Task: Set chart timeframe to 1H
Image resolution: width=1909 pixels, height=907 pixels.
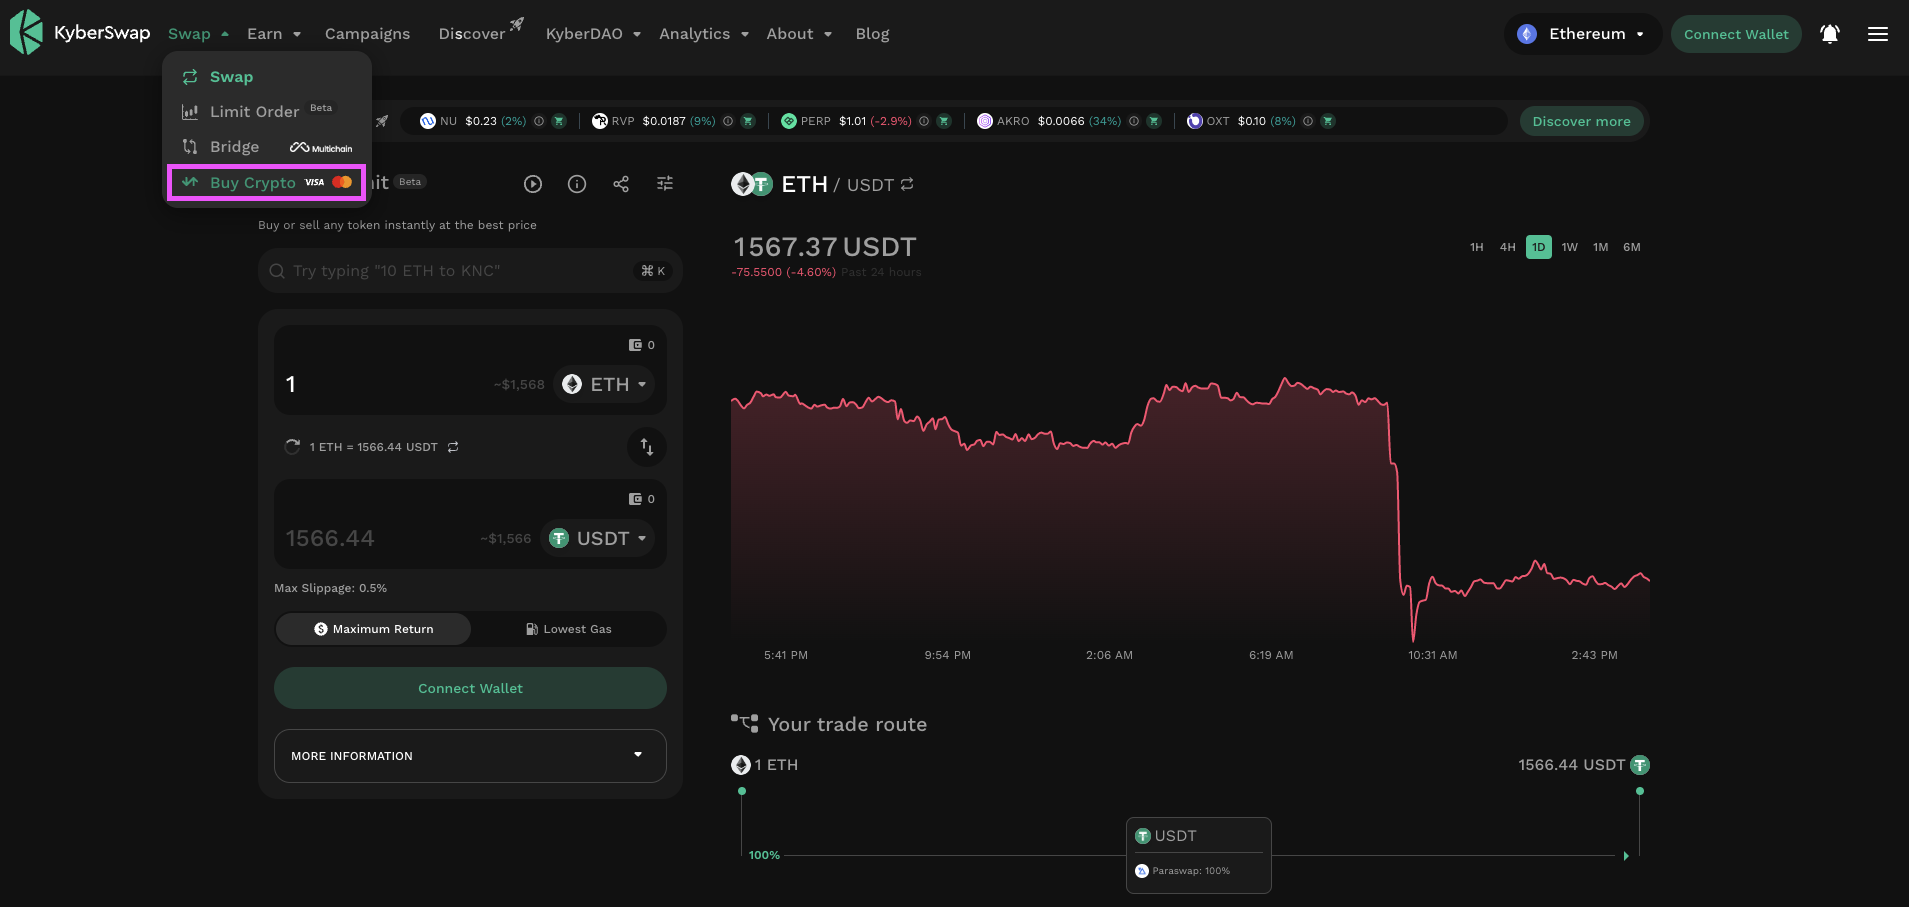Action: point(1477,247)
